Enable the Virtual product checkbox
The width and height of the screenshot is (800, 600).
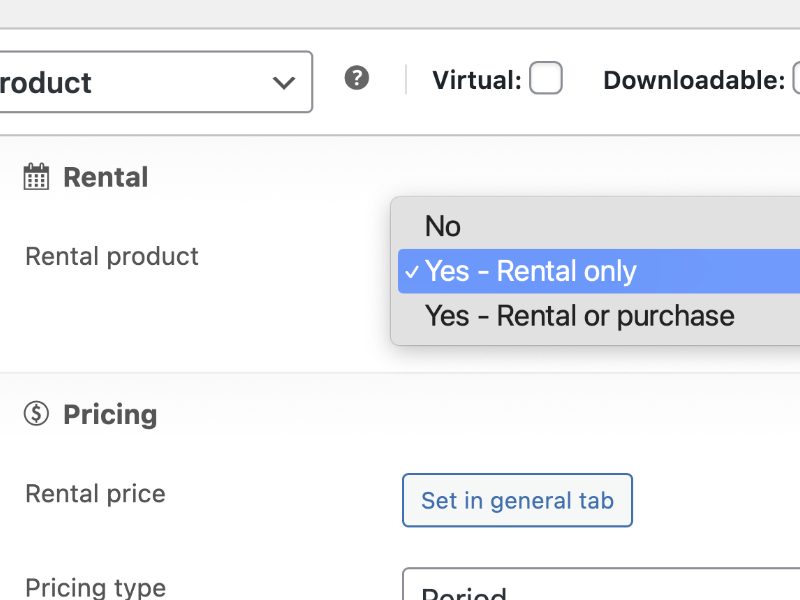[546, 77]
